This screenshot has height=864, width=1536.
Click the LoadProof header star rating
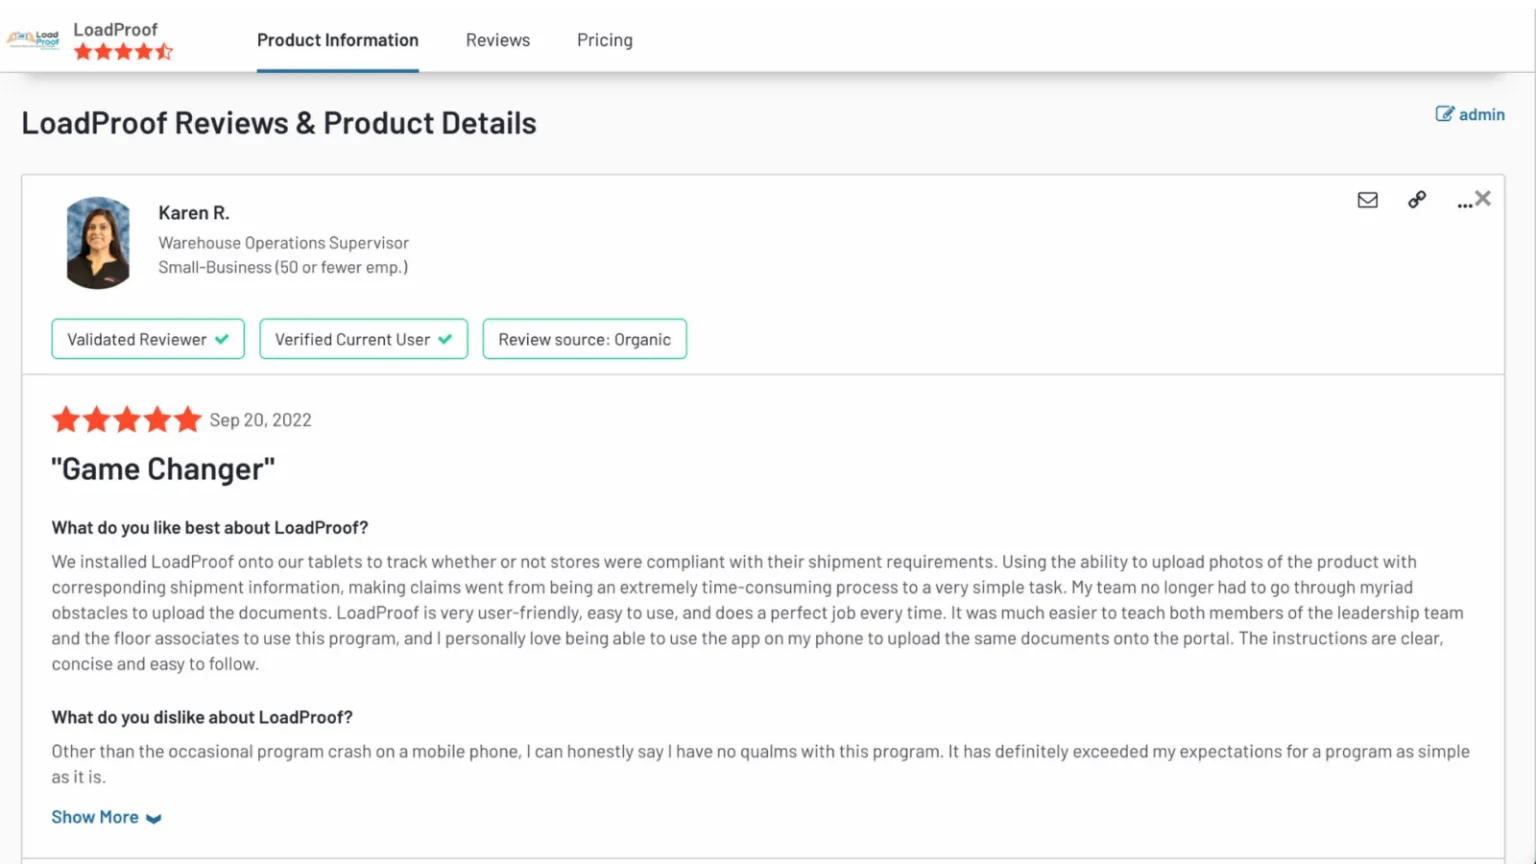tap(123, 52)
